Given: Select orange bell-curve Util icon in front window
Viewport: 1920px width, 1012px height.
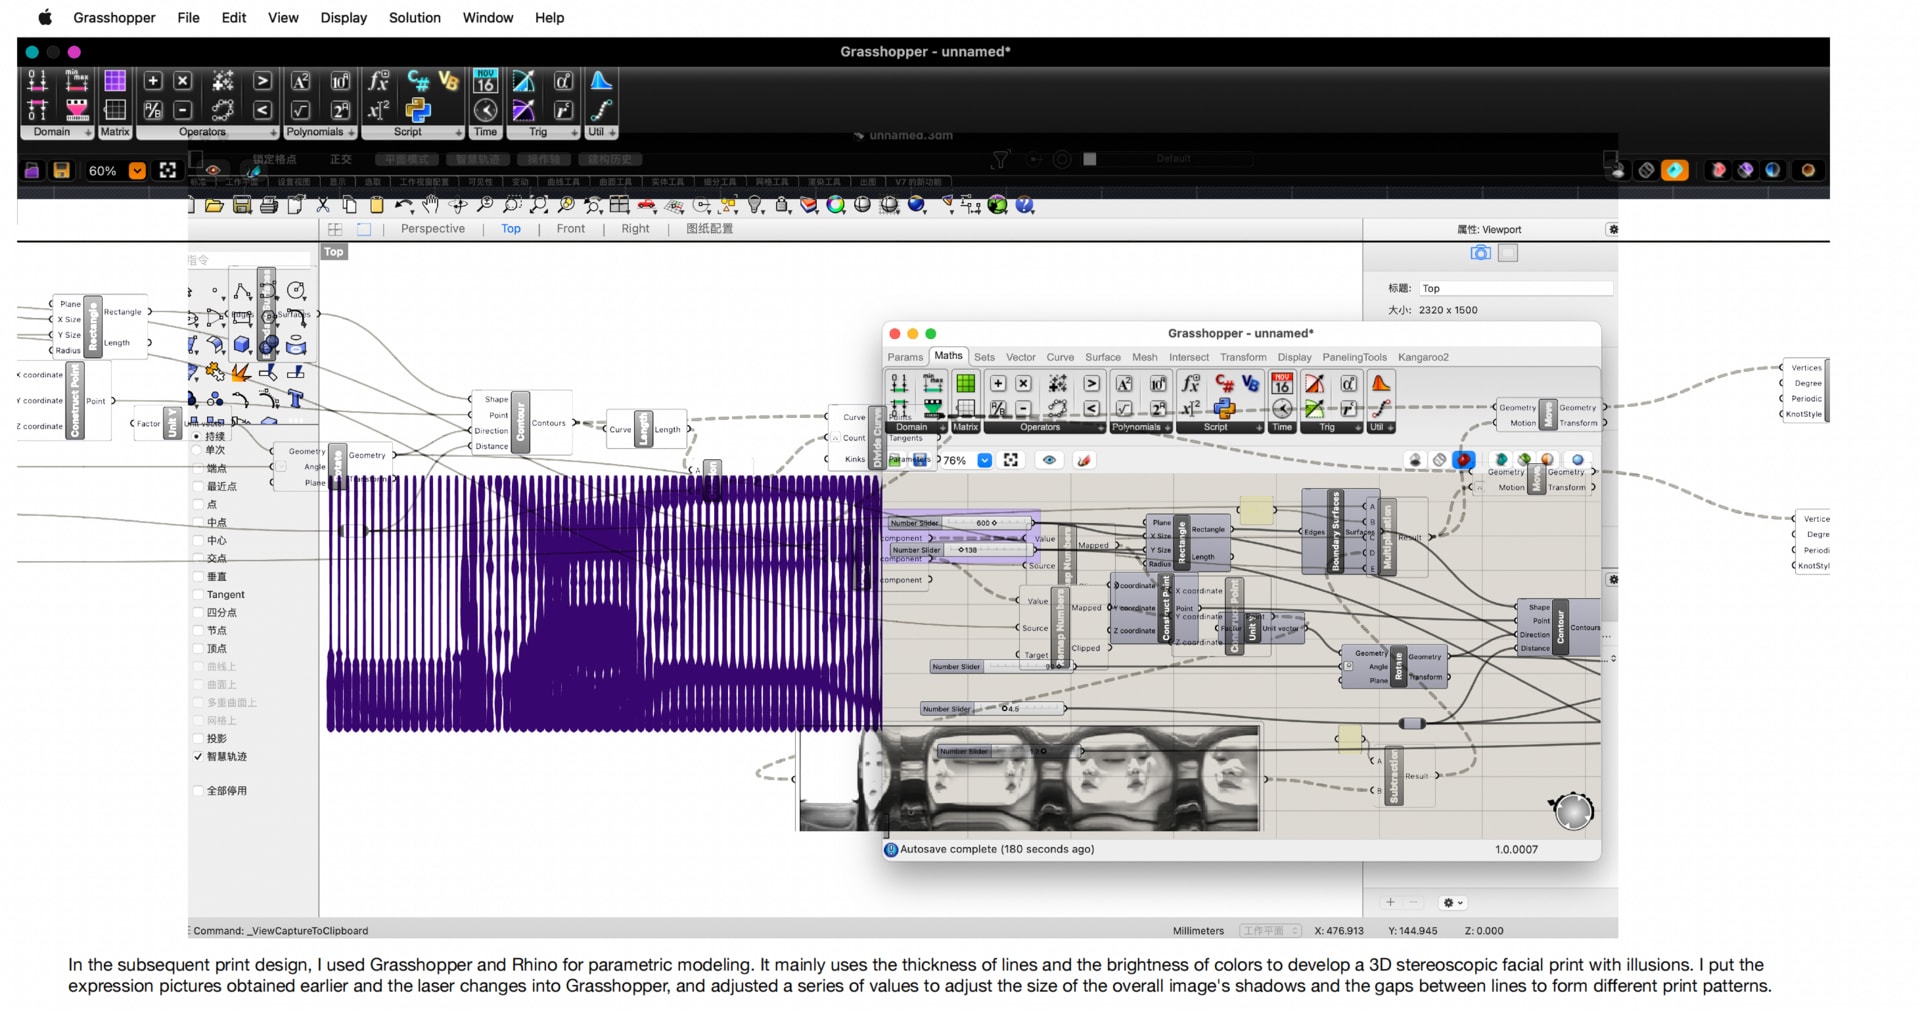Looking at the screenshot, I should [1381, 383].
